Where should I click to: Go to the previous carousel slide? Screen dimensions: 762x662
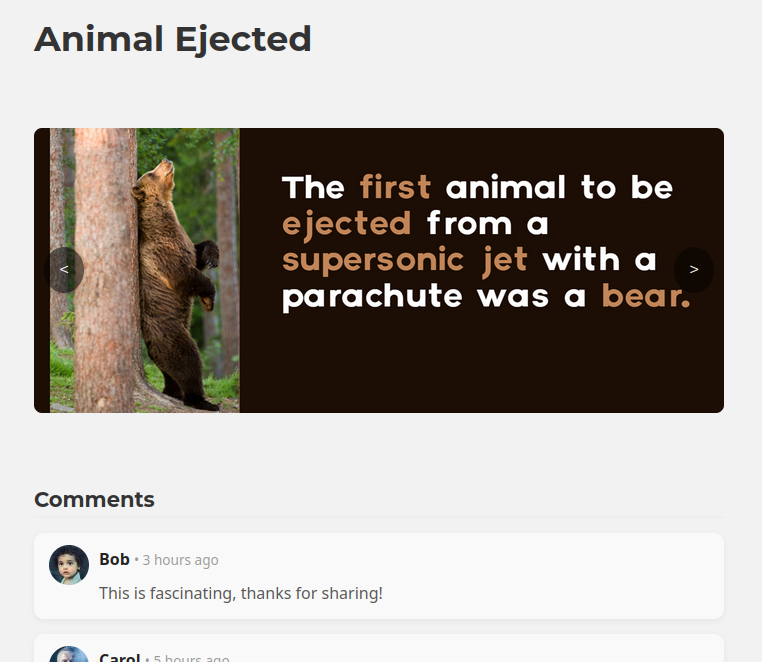(64, 270)
